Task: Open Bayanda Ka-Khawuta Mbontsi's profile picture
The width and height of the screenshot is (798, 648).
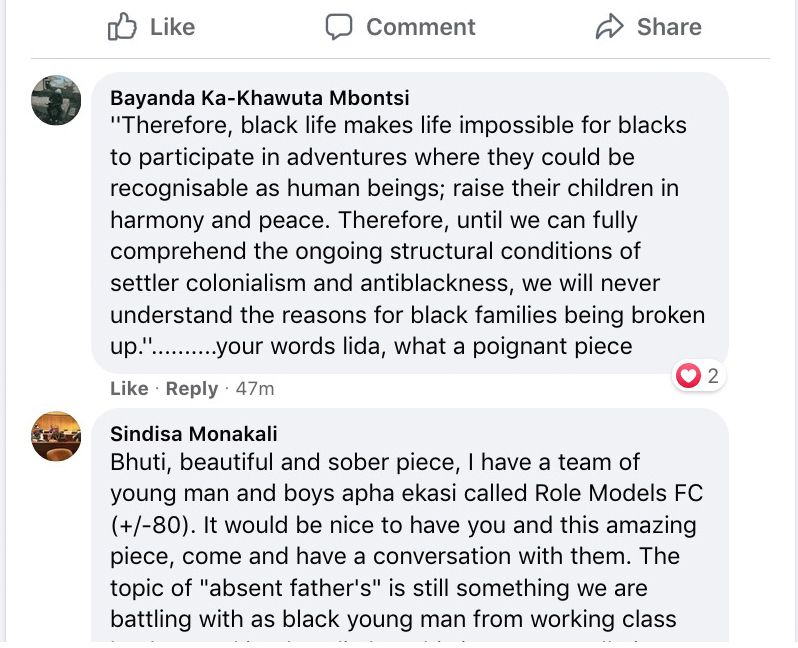Action: pos(56,100)
